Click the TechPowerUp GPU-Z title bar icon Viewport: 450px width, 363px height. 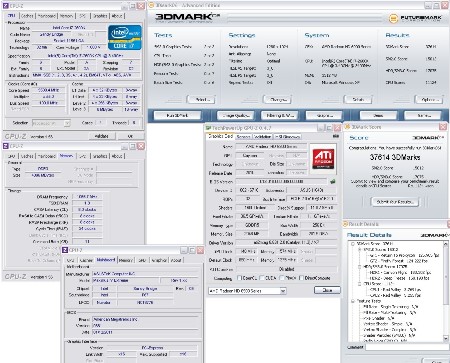click(x=209, y=128)
